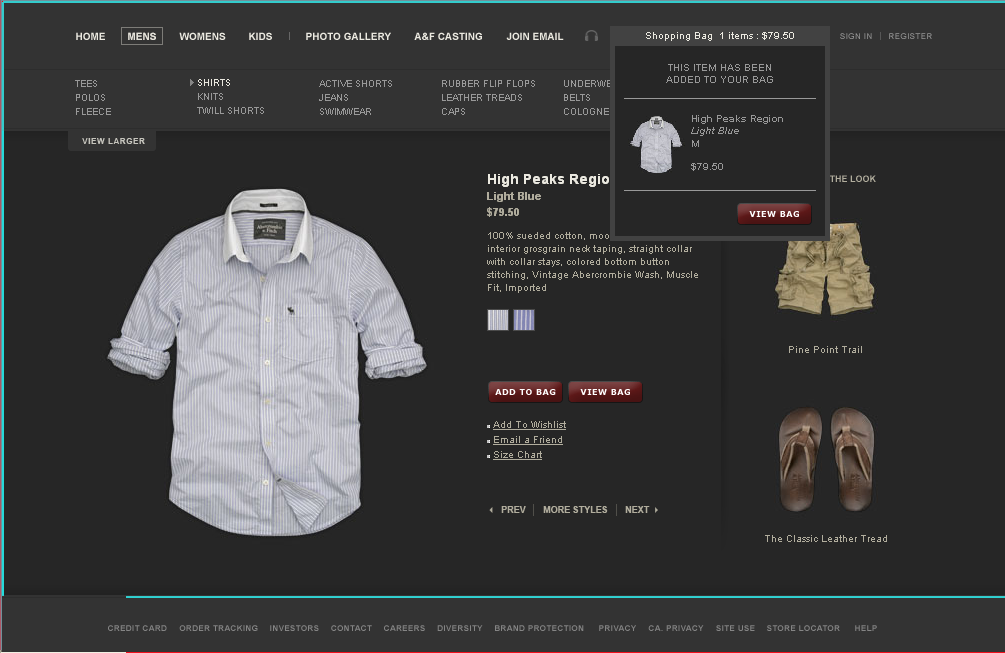
Task: Browse the RUBBER FLIP FLOPS category
Action: [488, 84]
